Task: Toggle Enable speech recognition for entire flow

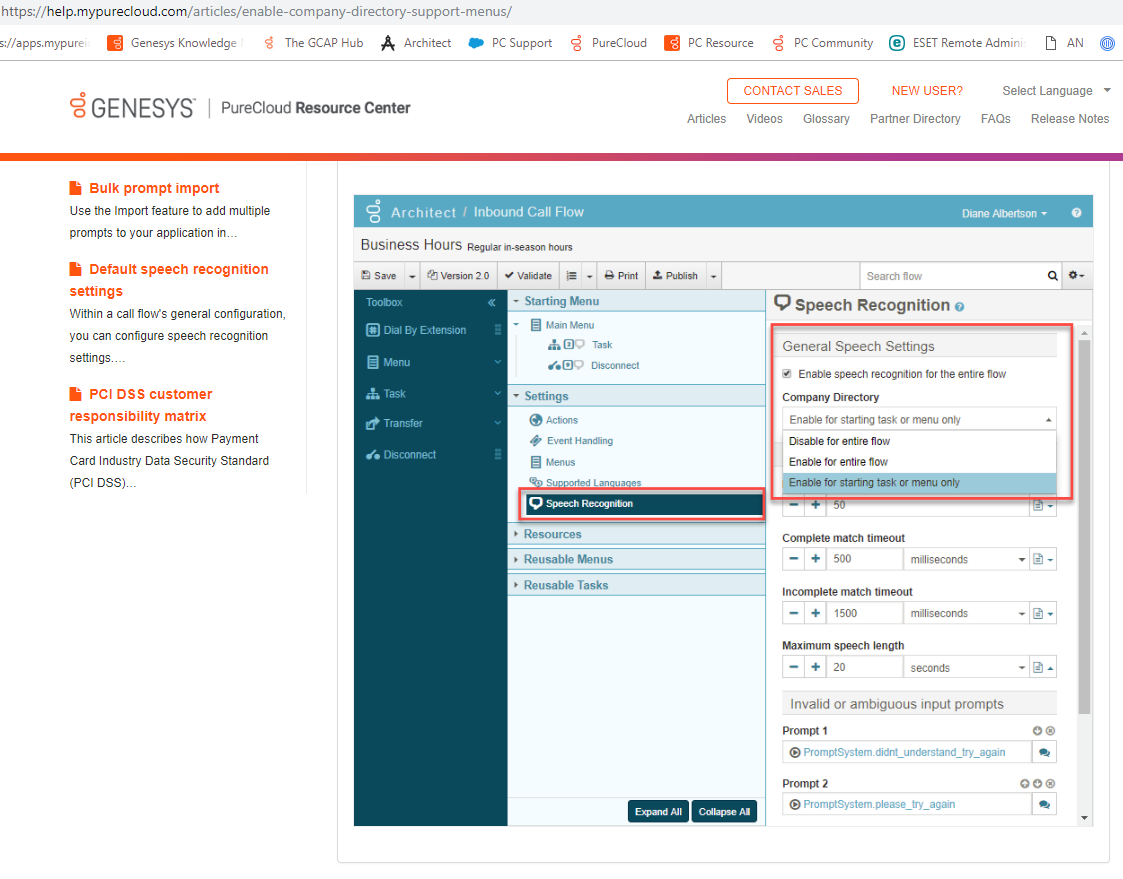Action: tap(787, 374)
